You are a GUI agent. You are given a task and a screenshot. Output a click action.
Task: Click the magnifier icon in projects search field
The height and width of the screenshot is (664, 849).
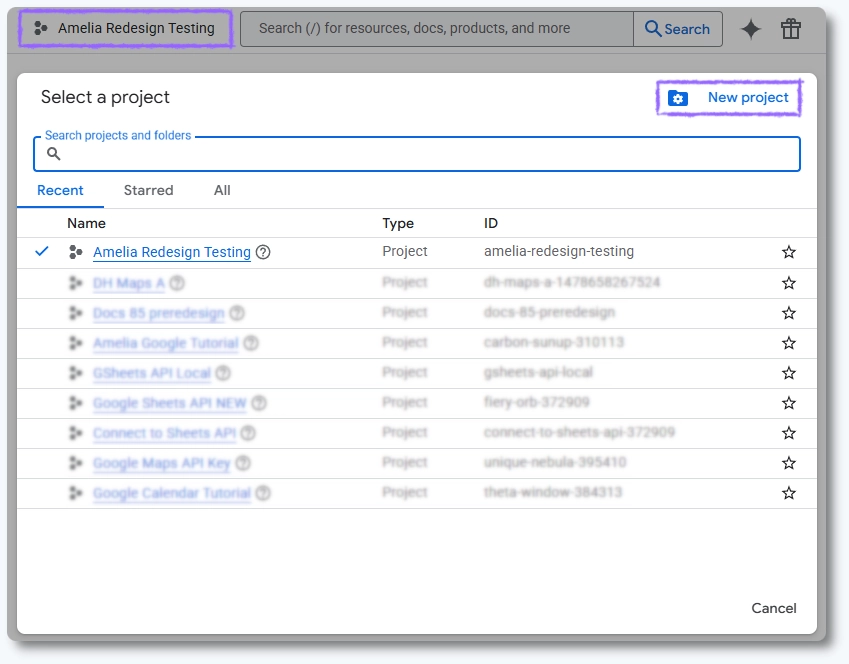click(x=54, y=154)
